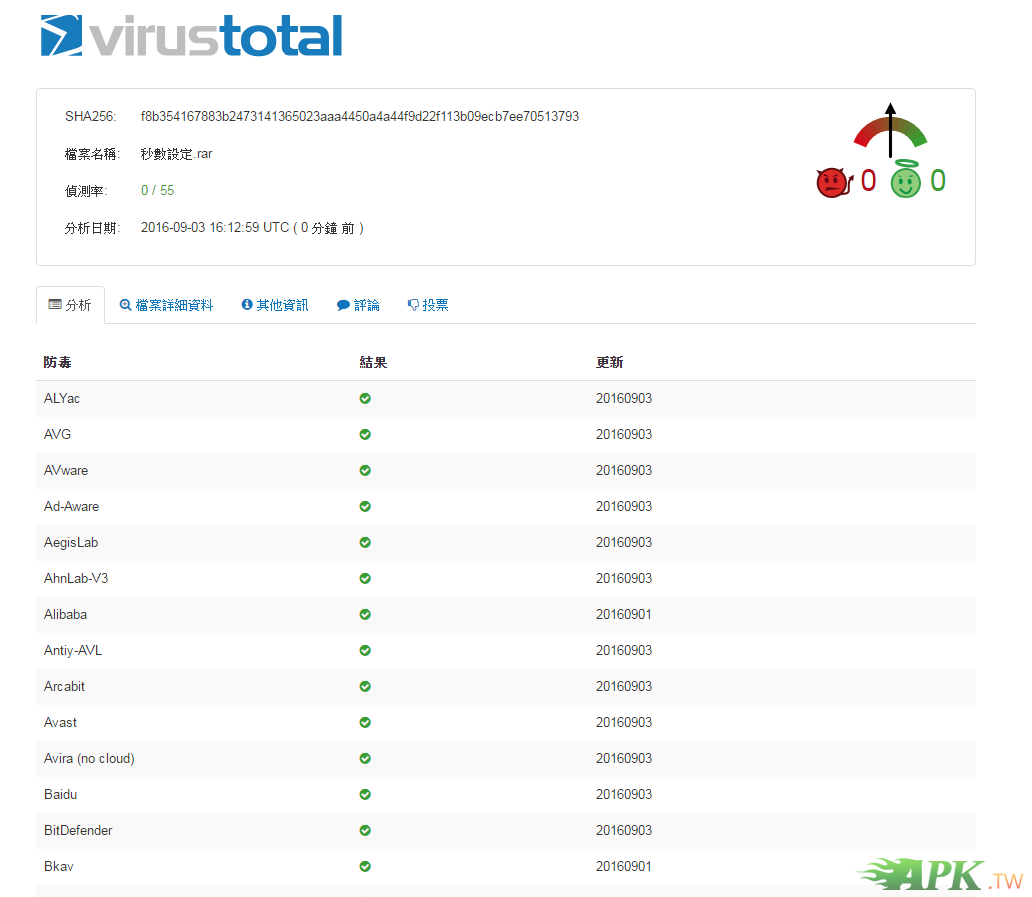Click the green check icon for Antiy-AVL
1032x897 pixels.
pyautogui.click(x=365, y=650)
